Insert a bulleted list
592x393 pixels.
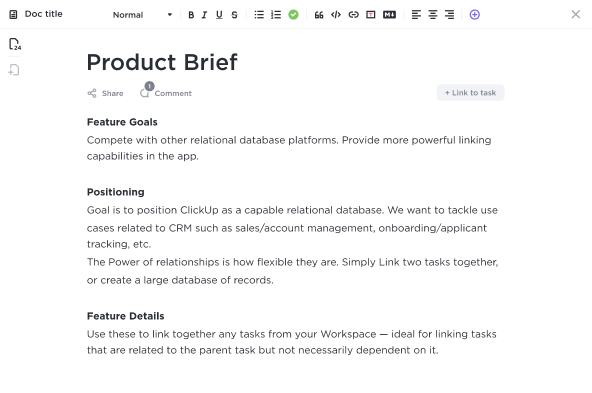point(259,15)
